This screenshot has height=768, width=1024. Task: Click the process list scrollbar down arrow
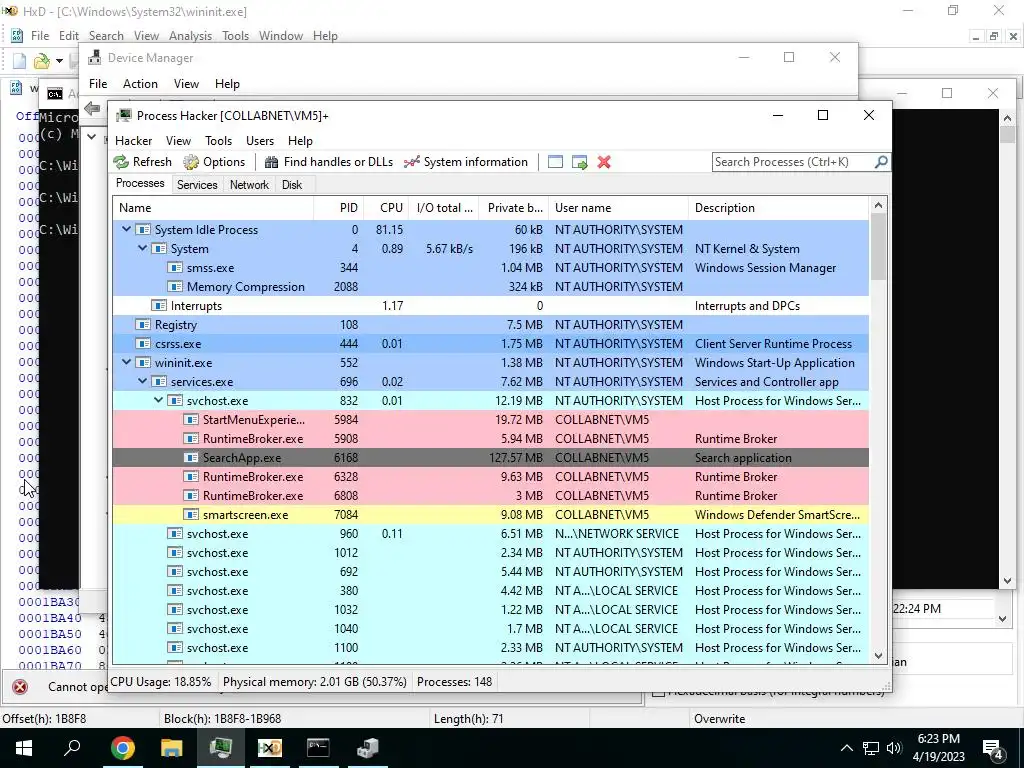[878, 656]
